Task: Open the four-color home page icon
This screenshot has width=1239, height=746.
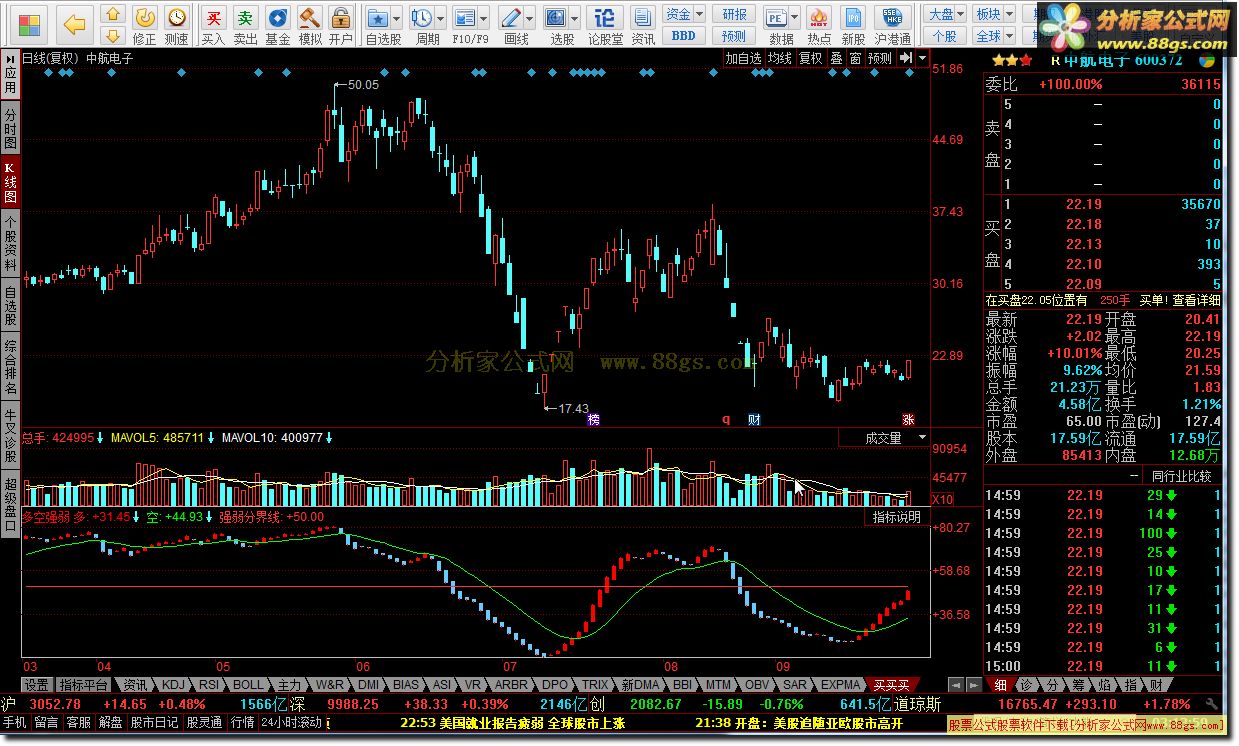Action: point(31,24)
